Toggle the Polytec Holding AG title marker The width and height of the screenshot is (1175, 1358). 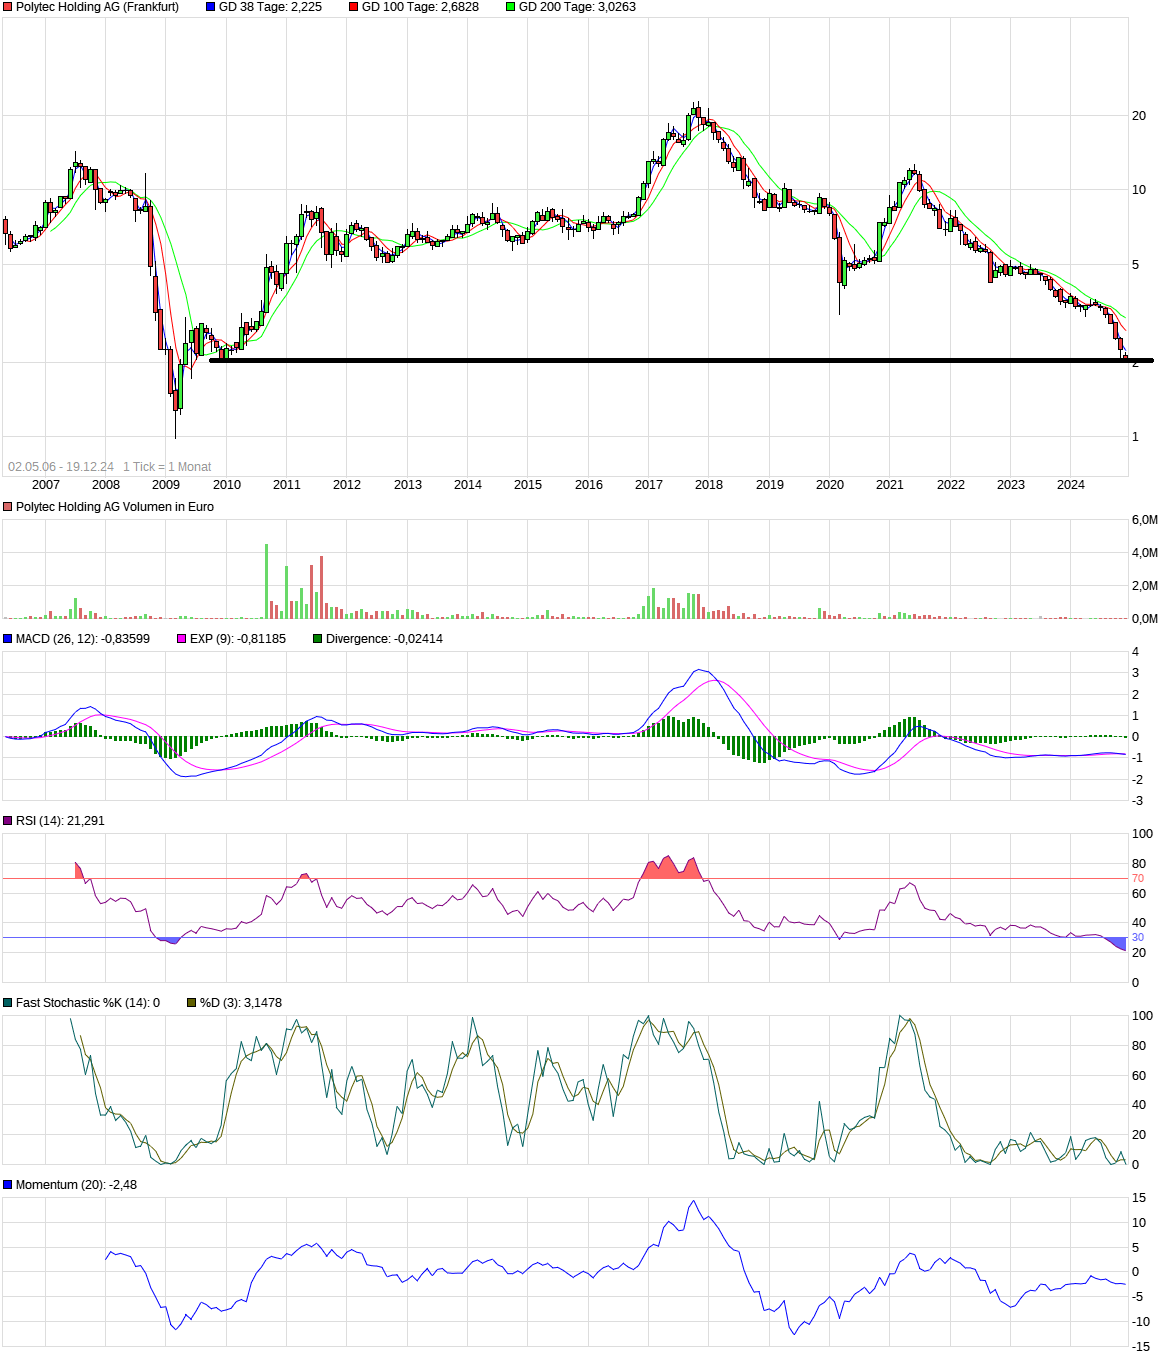pos(7,8)
